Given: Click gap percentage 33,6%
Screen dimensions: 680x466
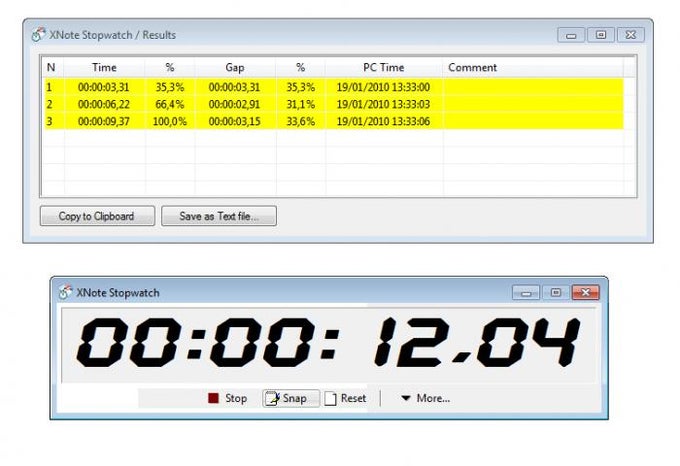Looking at the screenshot, I should tap(301, 121).
